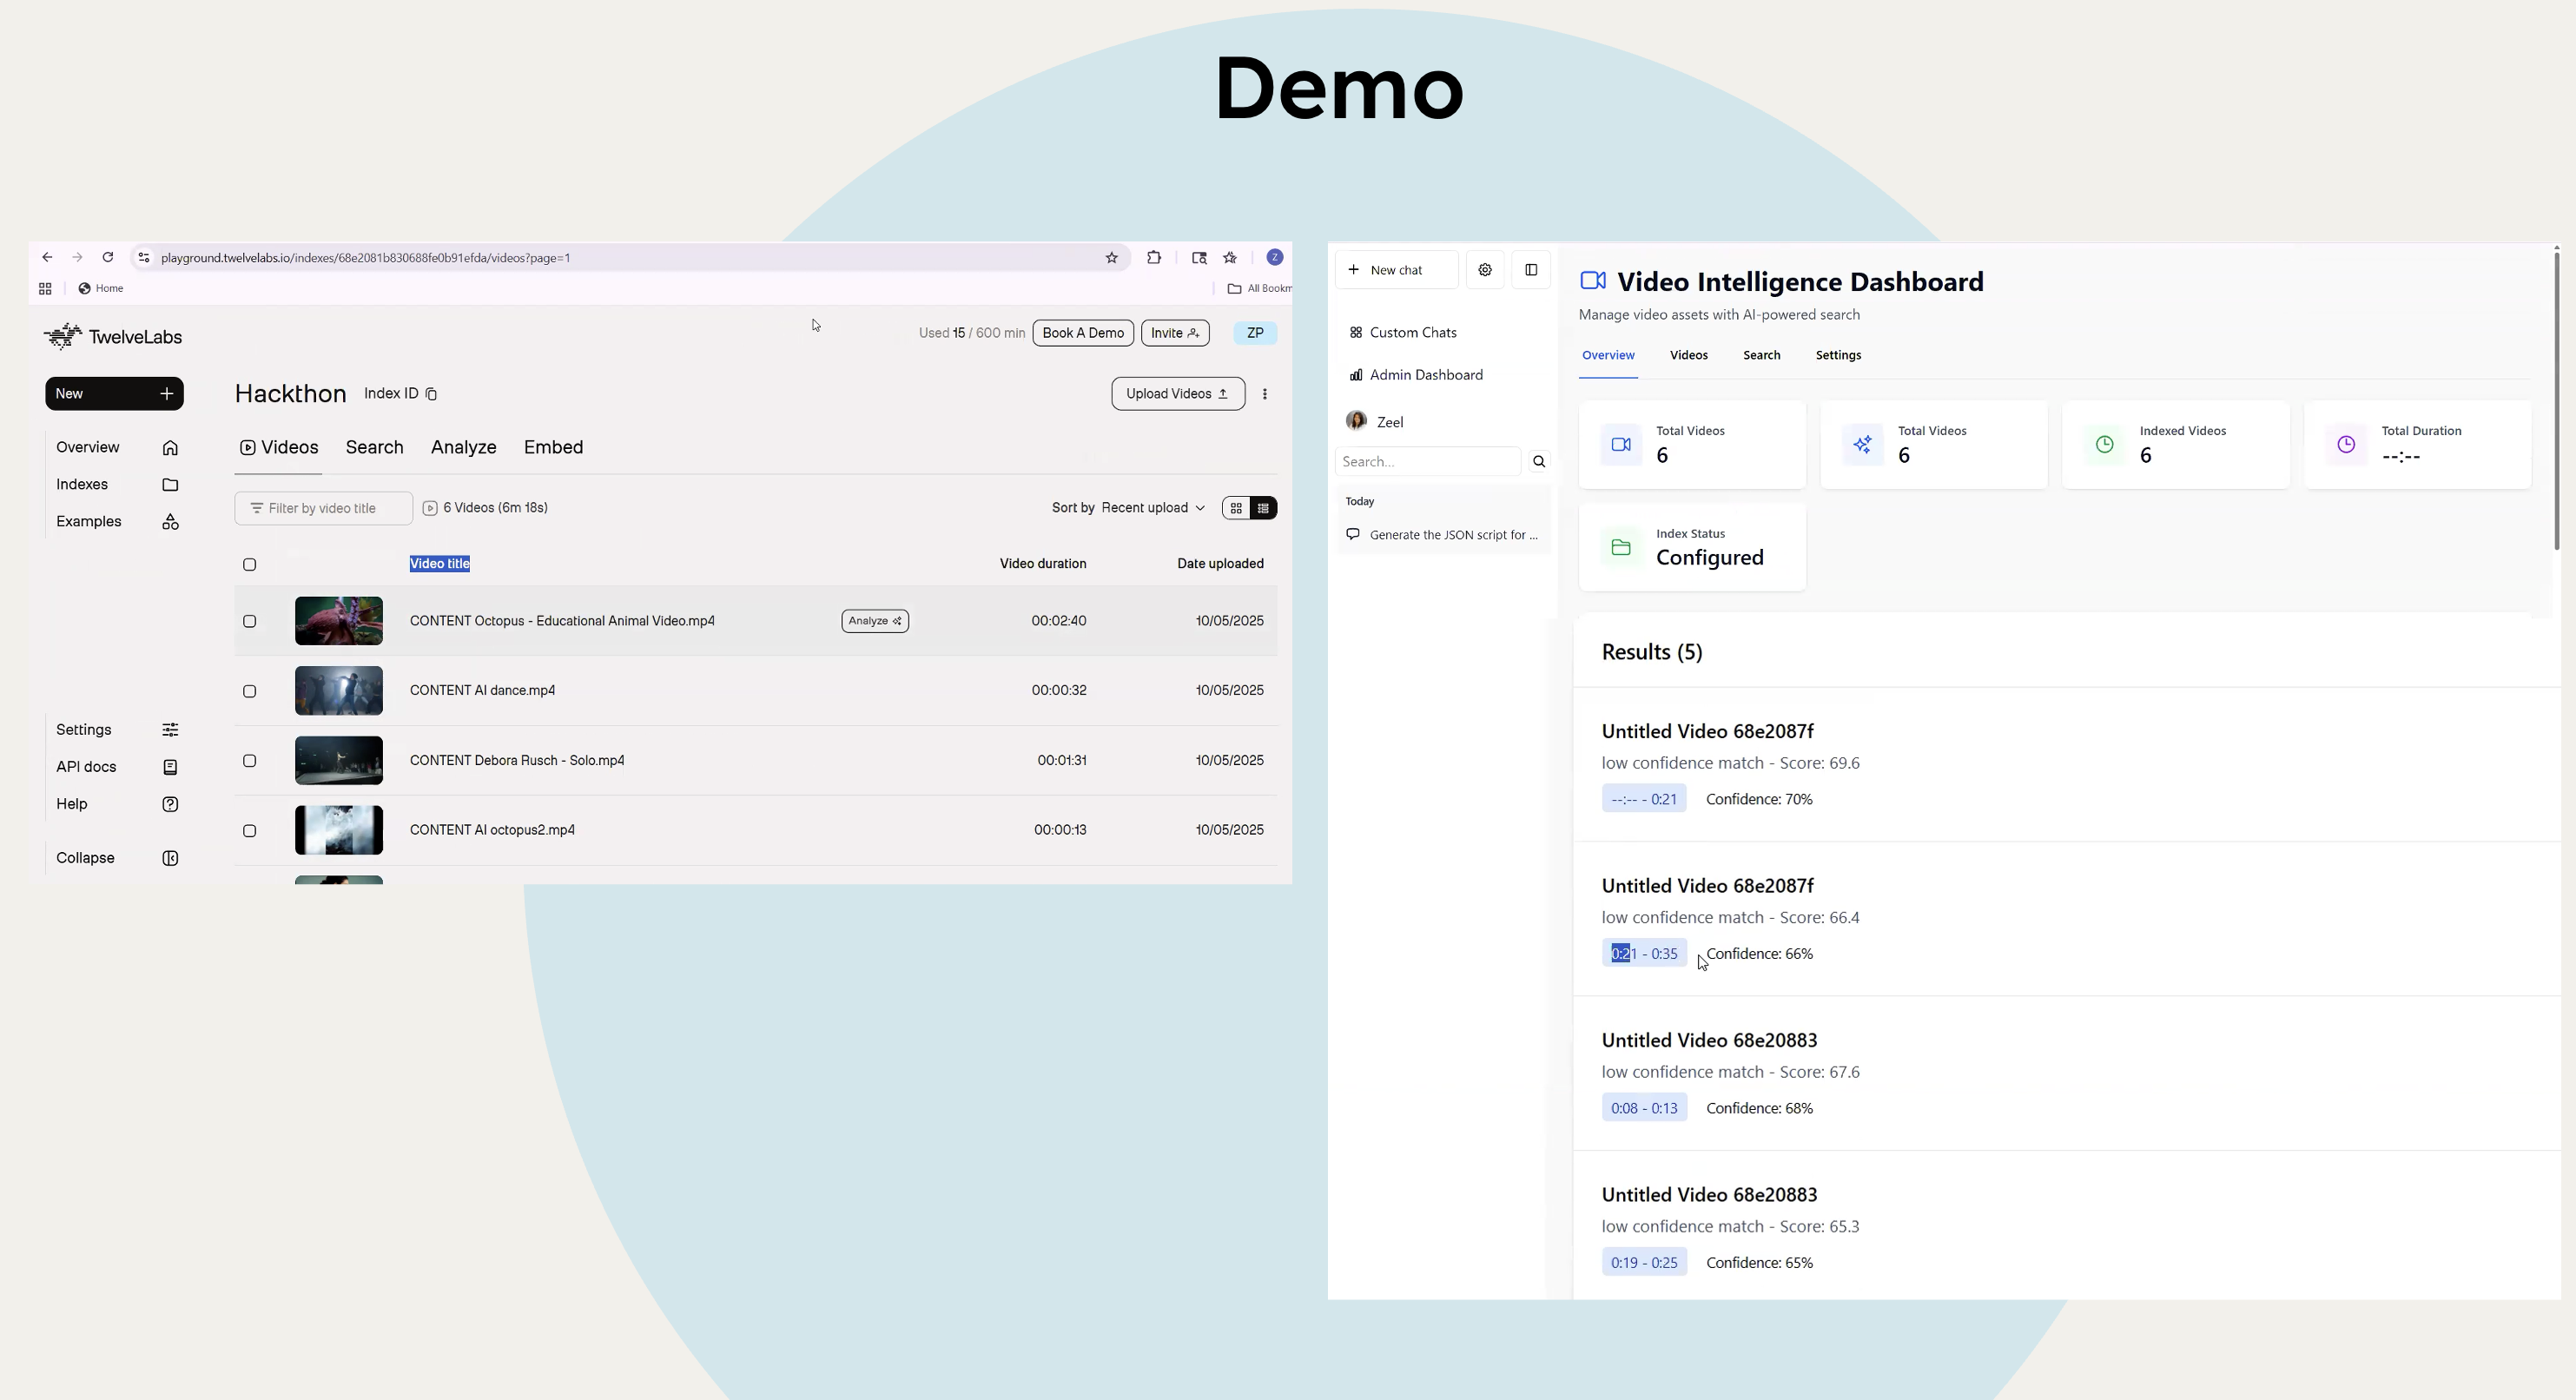
Task: Open chat settings gear icon
Action: (x=1485, y=270)
